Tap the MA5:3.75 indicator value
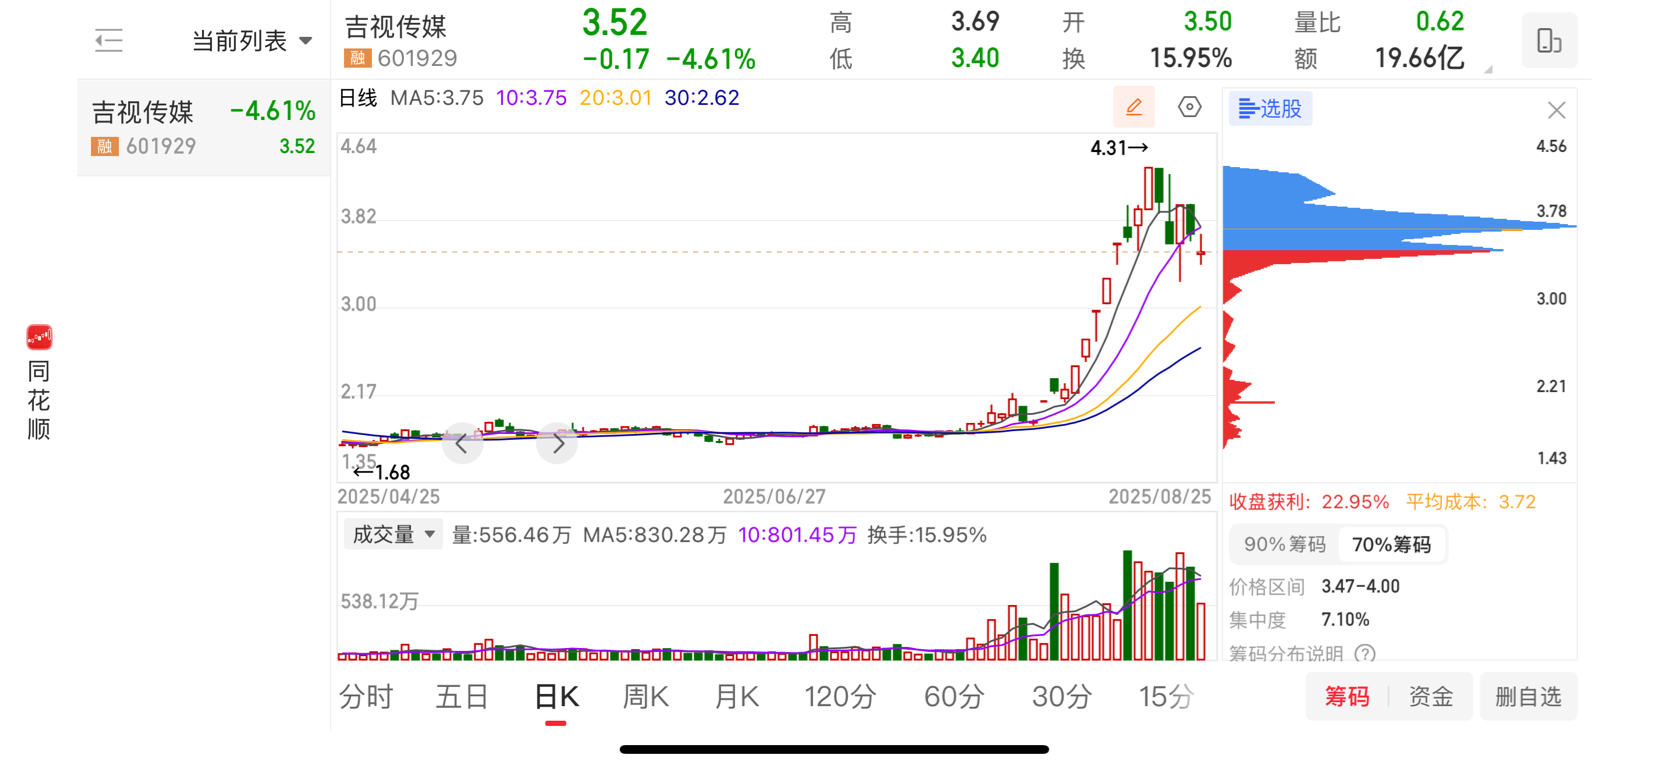1669x768 pixels. 437,98
